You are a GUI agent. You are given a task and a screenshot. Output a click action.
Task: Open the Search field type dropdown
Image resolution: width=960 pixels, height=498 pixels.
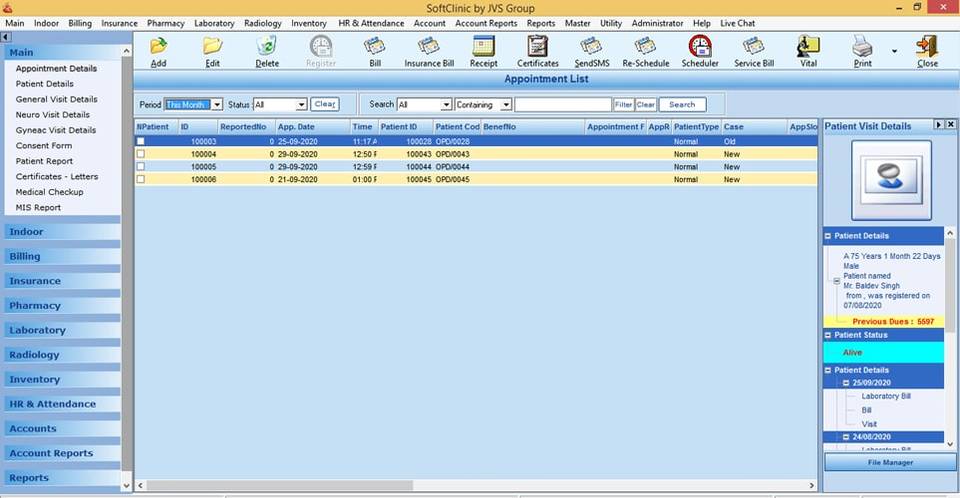pos(446,105)
